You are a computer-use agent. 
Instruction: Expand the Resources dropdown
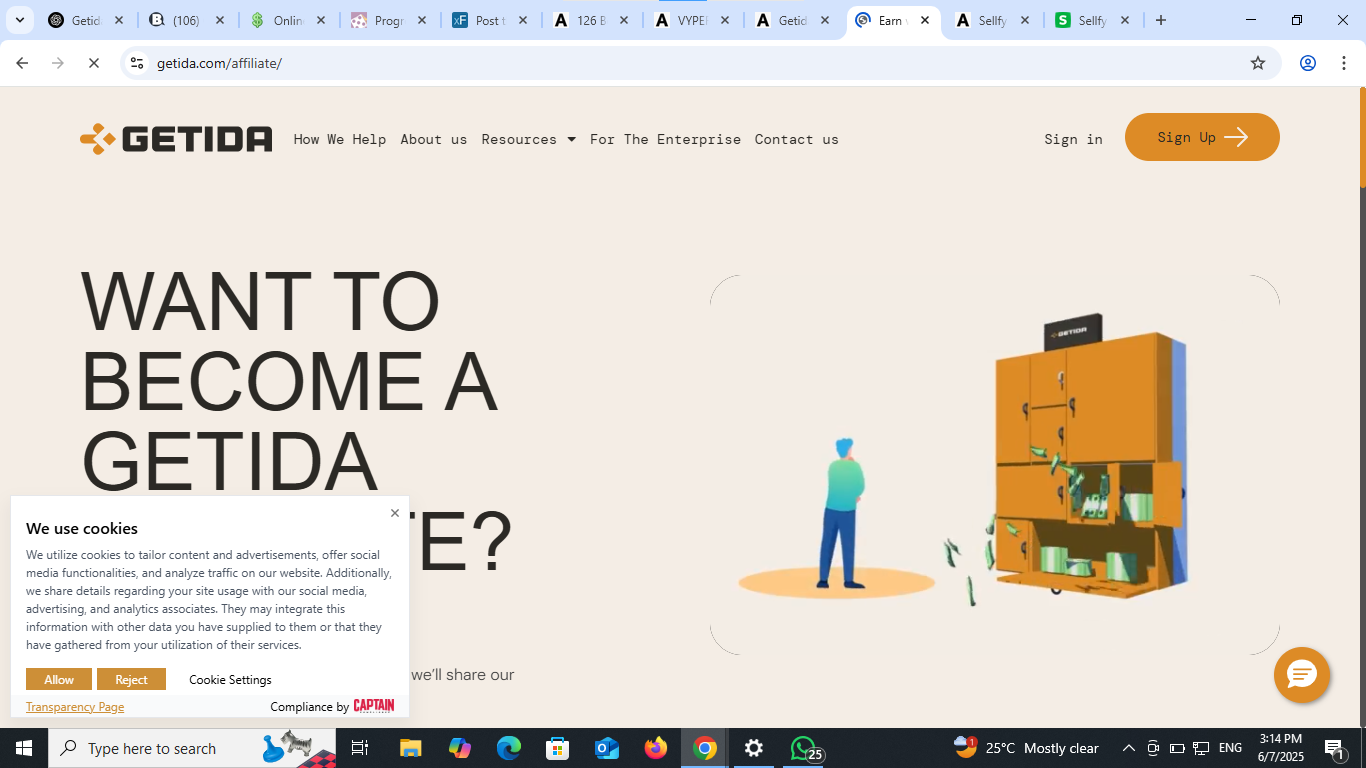coord(528,139)
